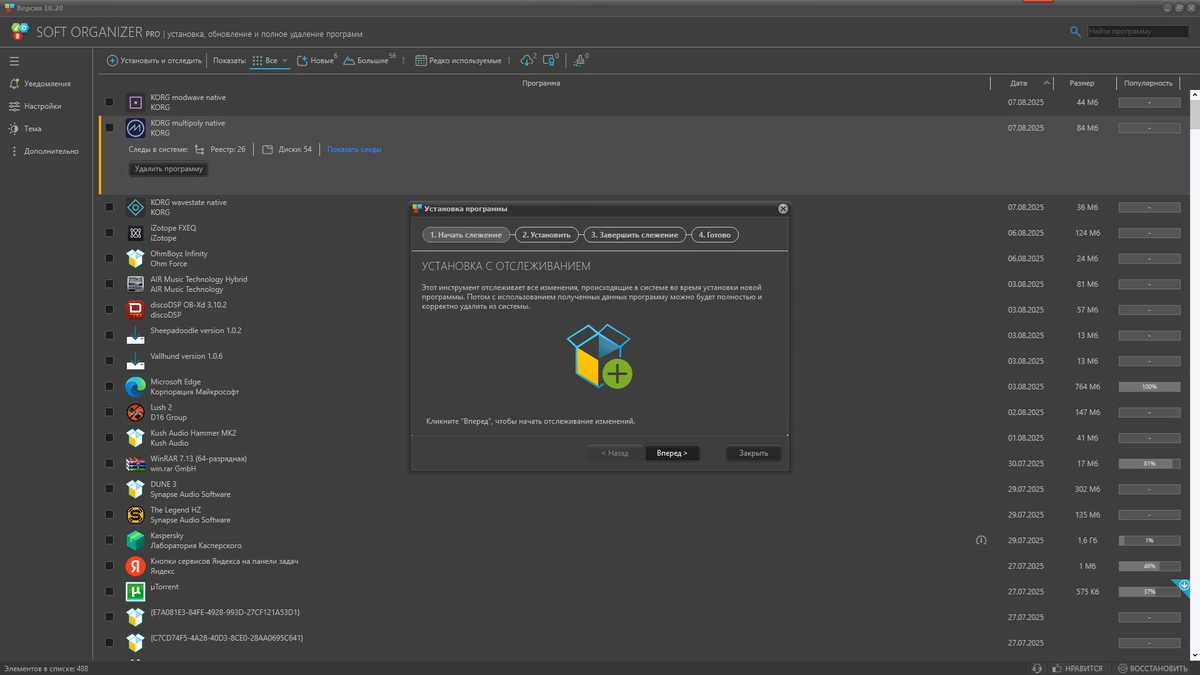Open the Все filter dropdown

pos(270,61)
